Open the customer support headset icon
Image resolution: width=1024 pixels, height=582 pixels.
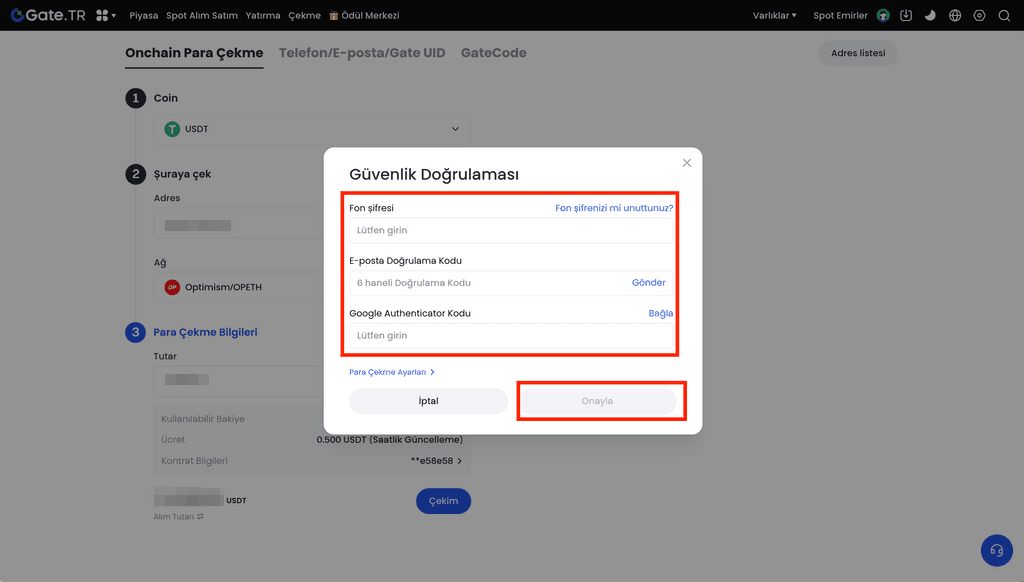pyautogui.click(x=996, y=550)
